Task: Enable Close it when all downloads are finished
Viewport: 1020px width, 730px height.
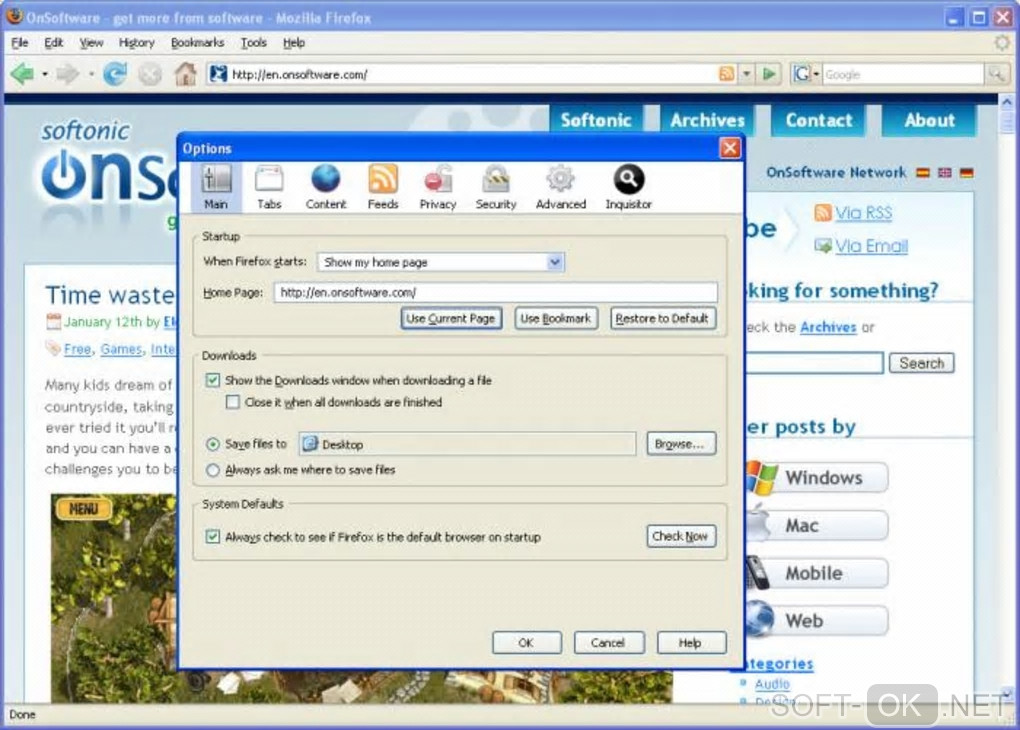Action: [x=232, y=402]
